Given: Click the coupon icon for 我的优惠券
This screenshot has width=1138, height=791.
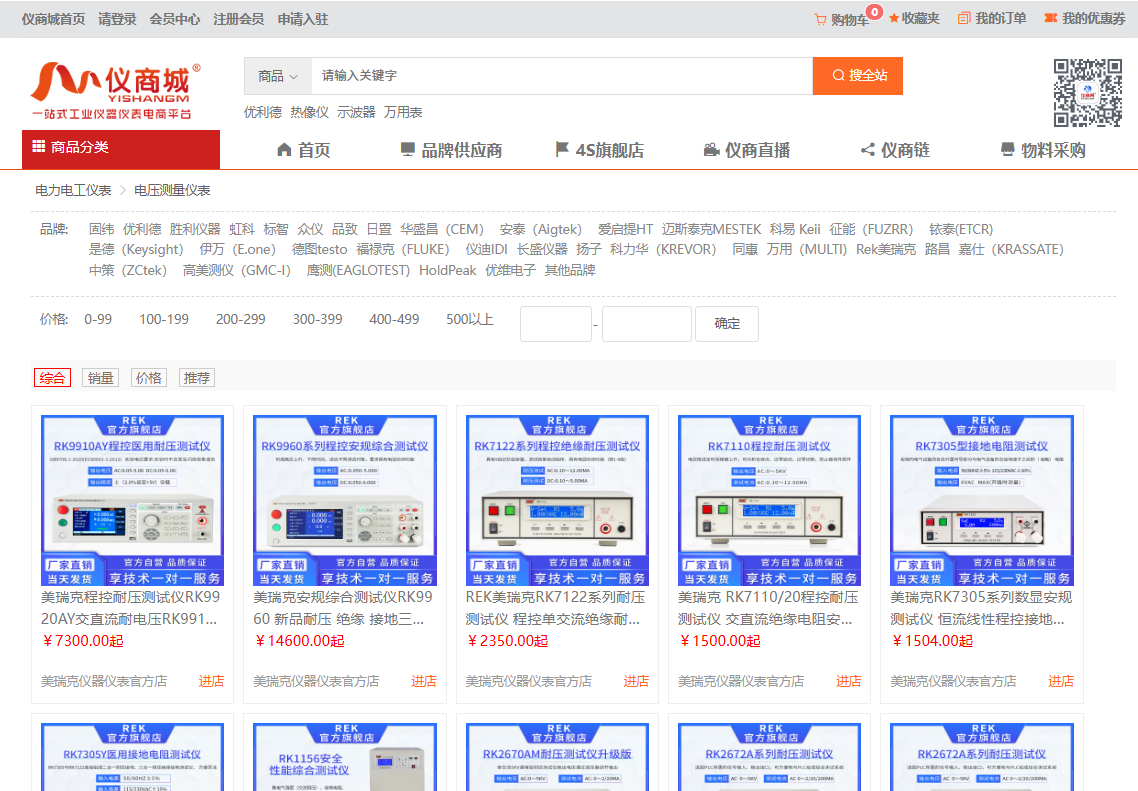Looking at the screenshot, I should tap(1050, 18).
